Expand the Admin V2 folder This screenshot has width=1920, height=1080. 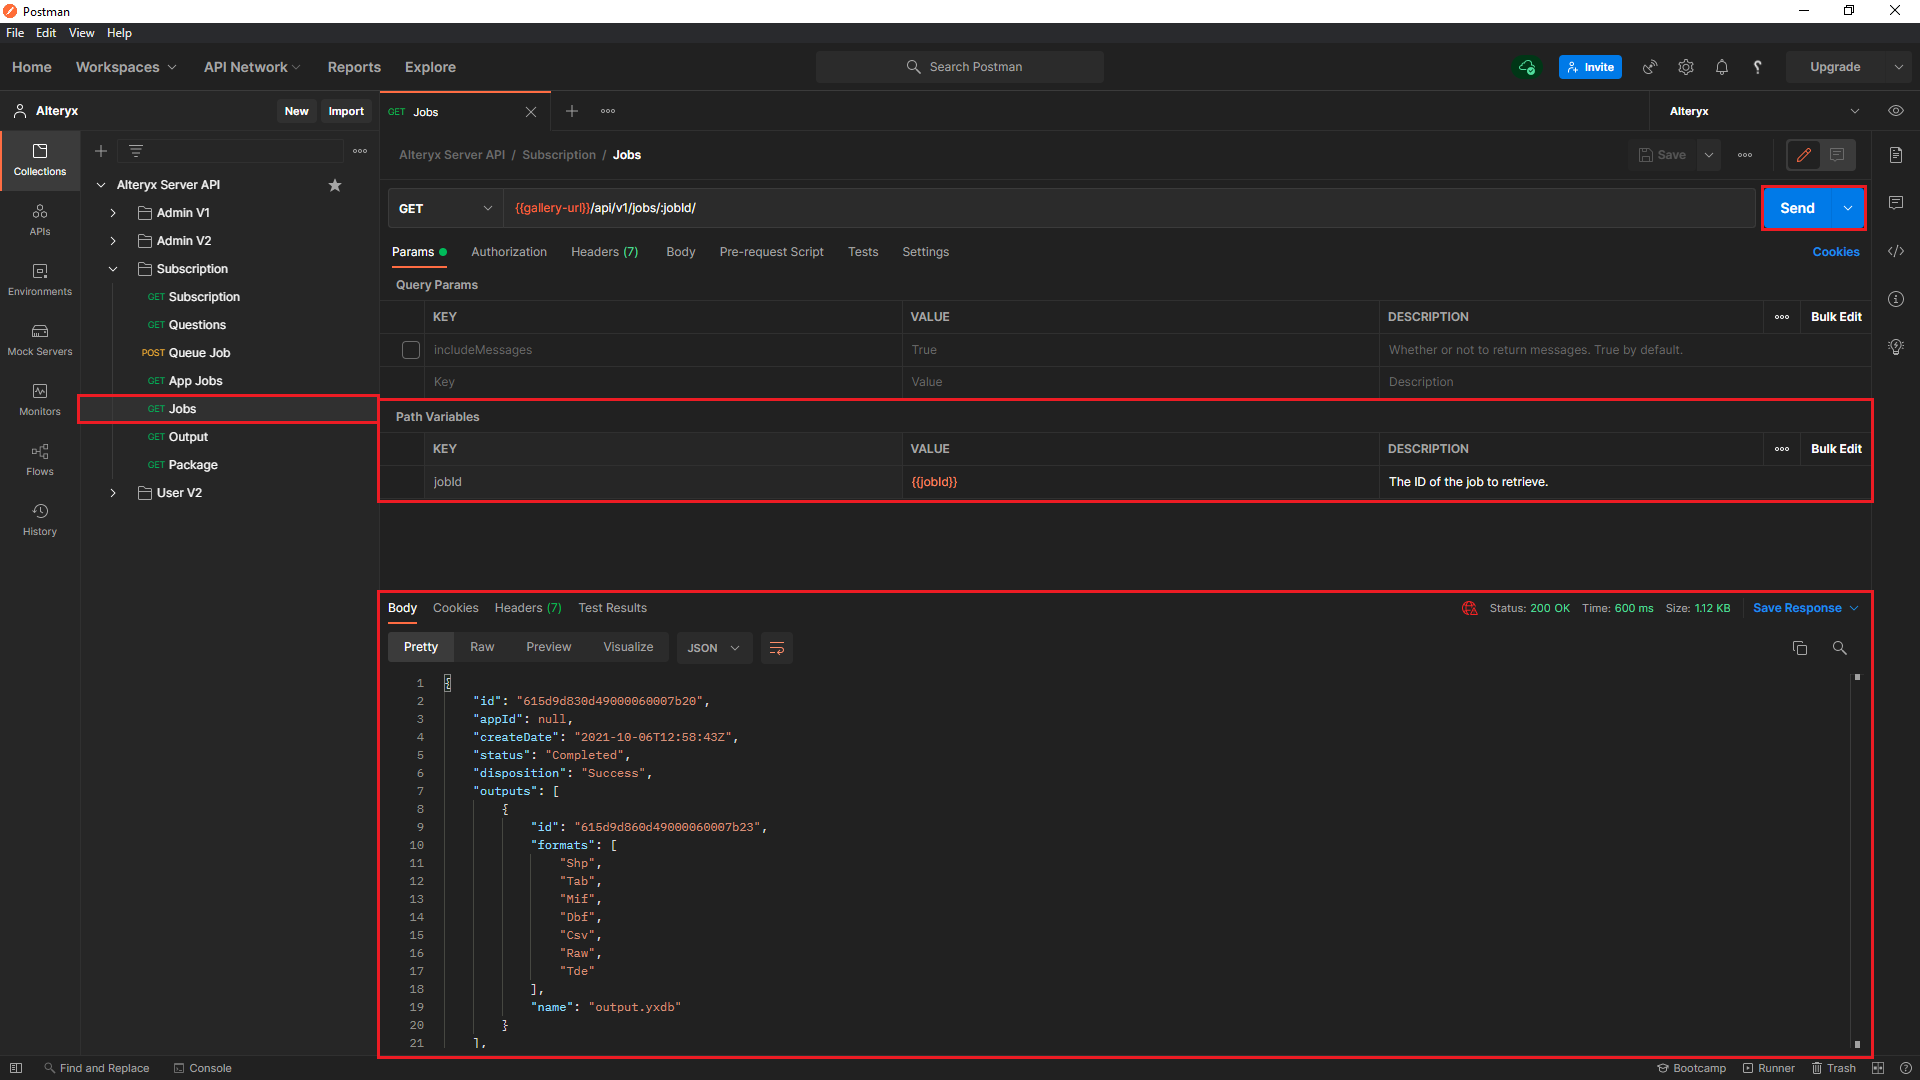[112, 240]
